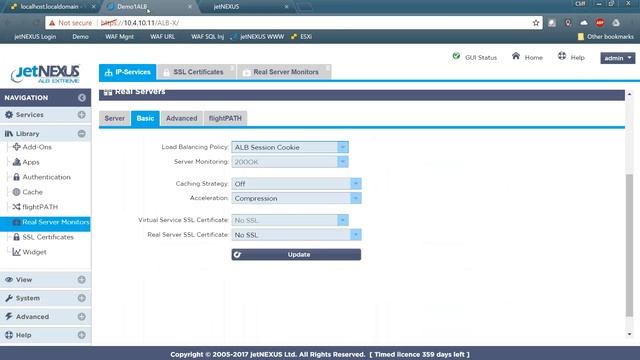The width and height of the screenshot is (640, 360).
Task: Select the Advanced sub-tab
Action: point(182,118)
